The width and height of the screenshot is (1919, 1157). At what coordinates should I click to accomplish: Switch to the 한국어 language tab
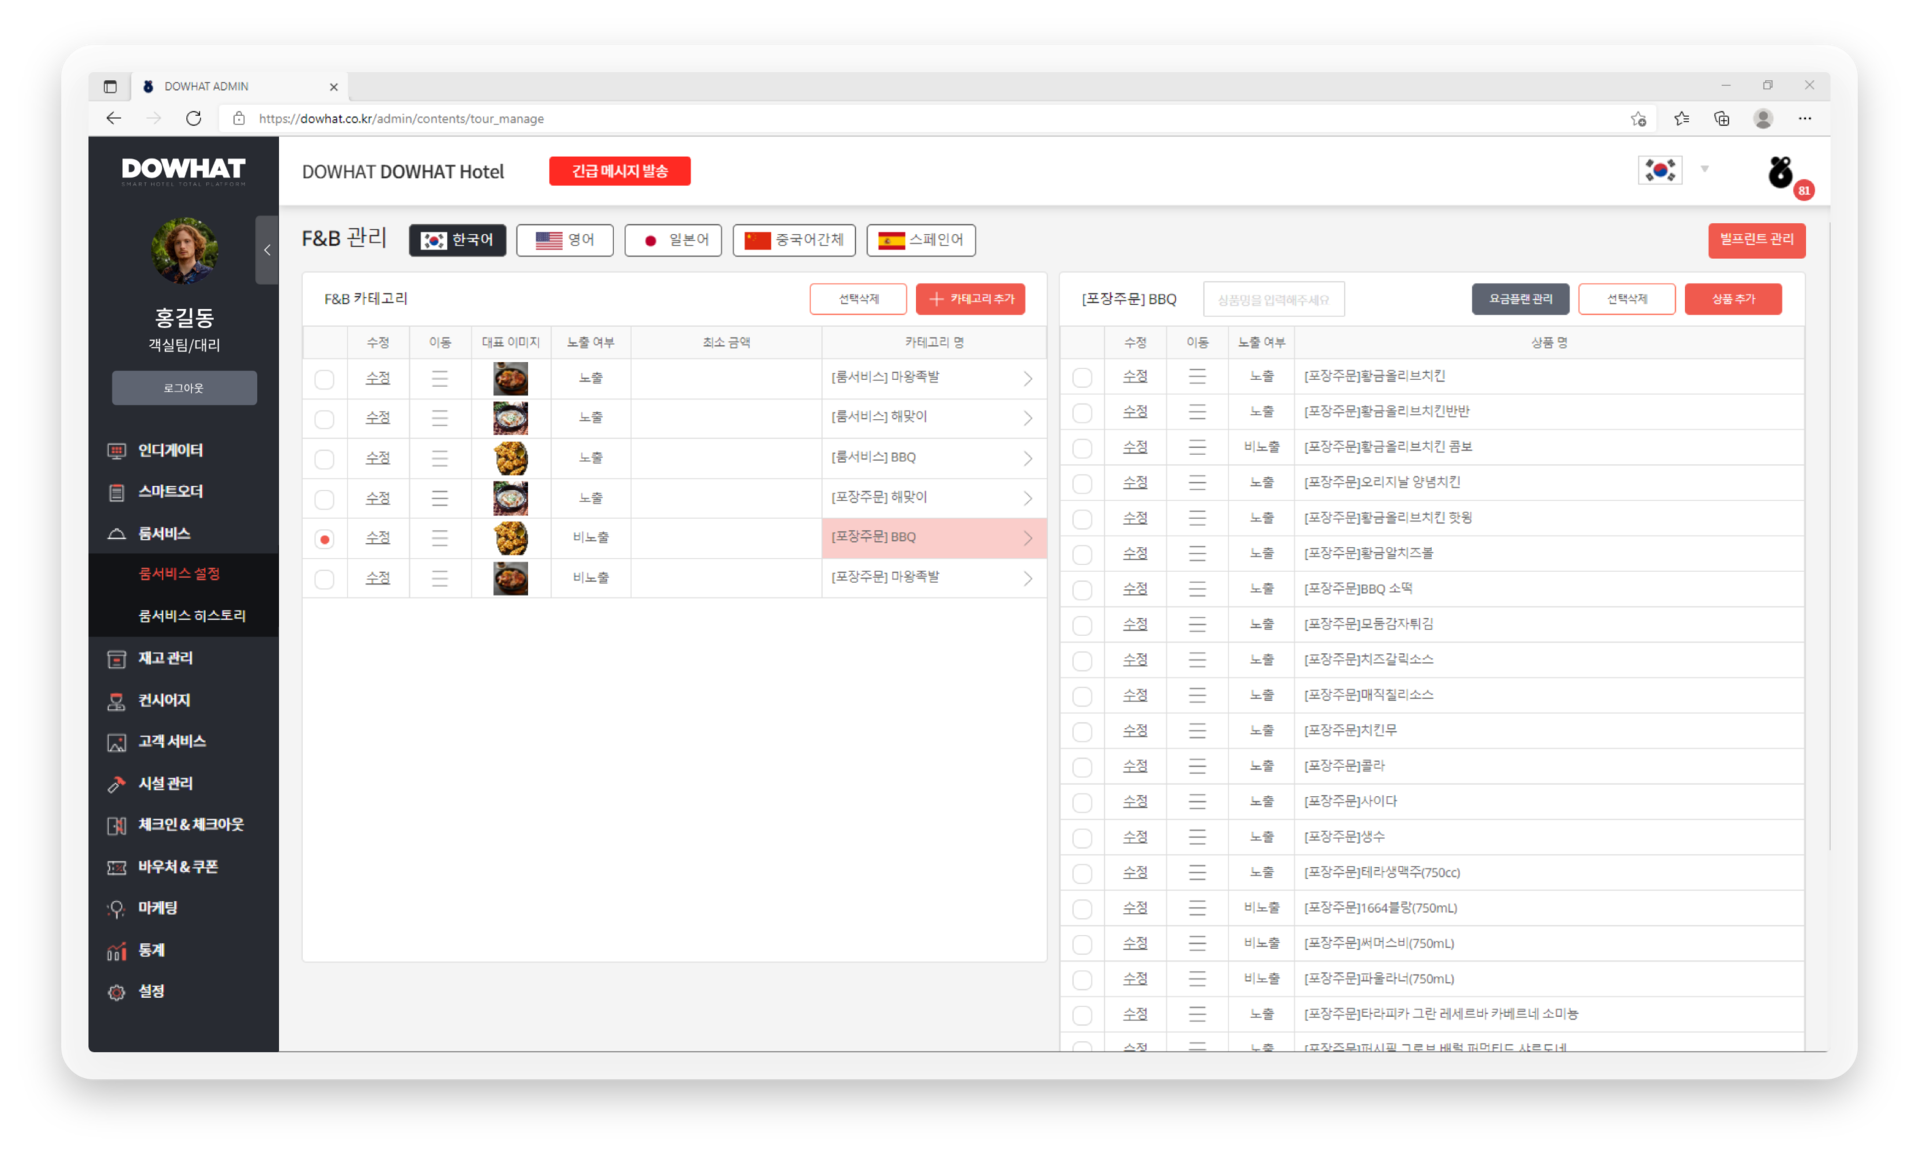pyautogui.click(x=458, y=240)
